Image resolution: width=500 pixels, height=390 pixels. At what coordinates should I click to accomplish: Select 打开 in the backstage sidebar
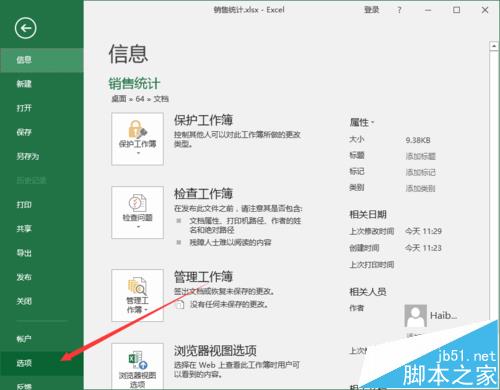[x=42, y=108]
